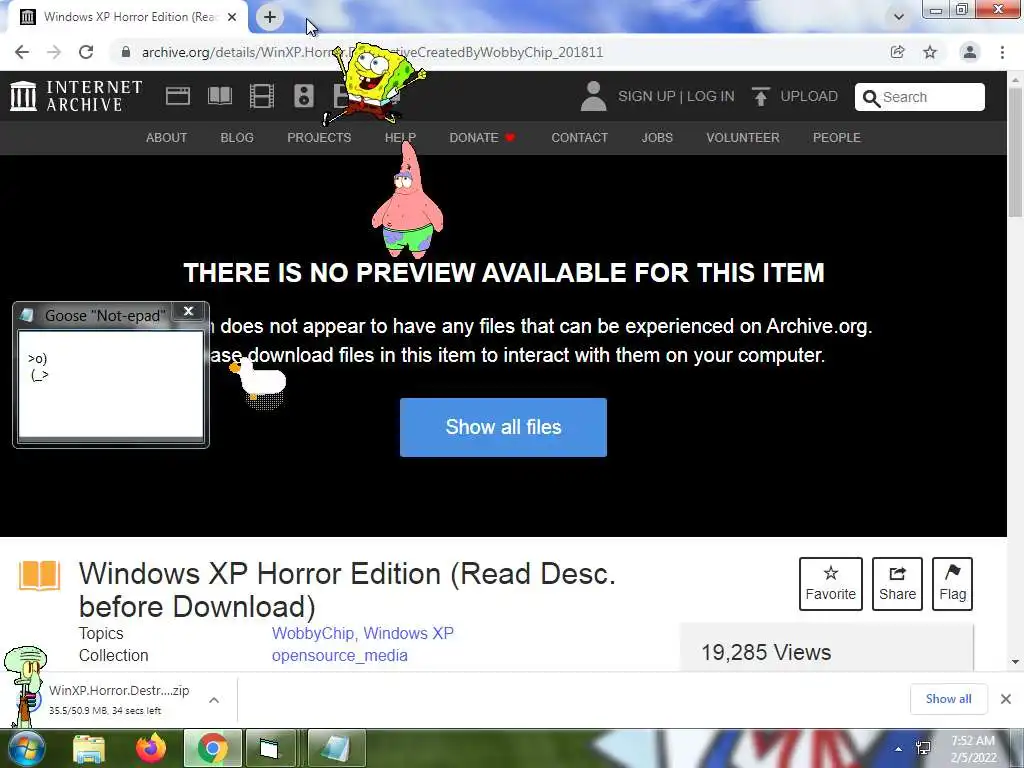Viewport: 1024px width, 768px height.
Task: Click the 19,285 Views text
Action: click(x=766, y=652)
